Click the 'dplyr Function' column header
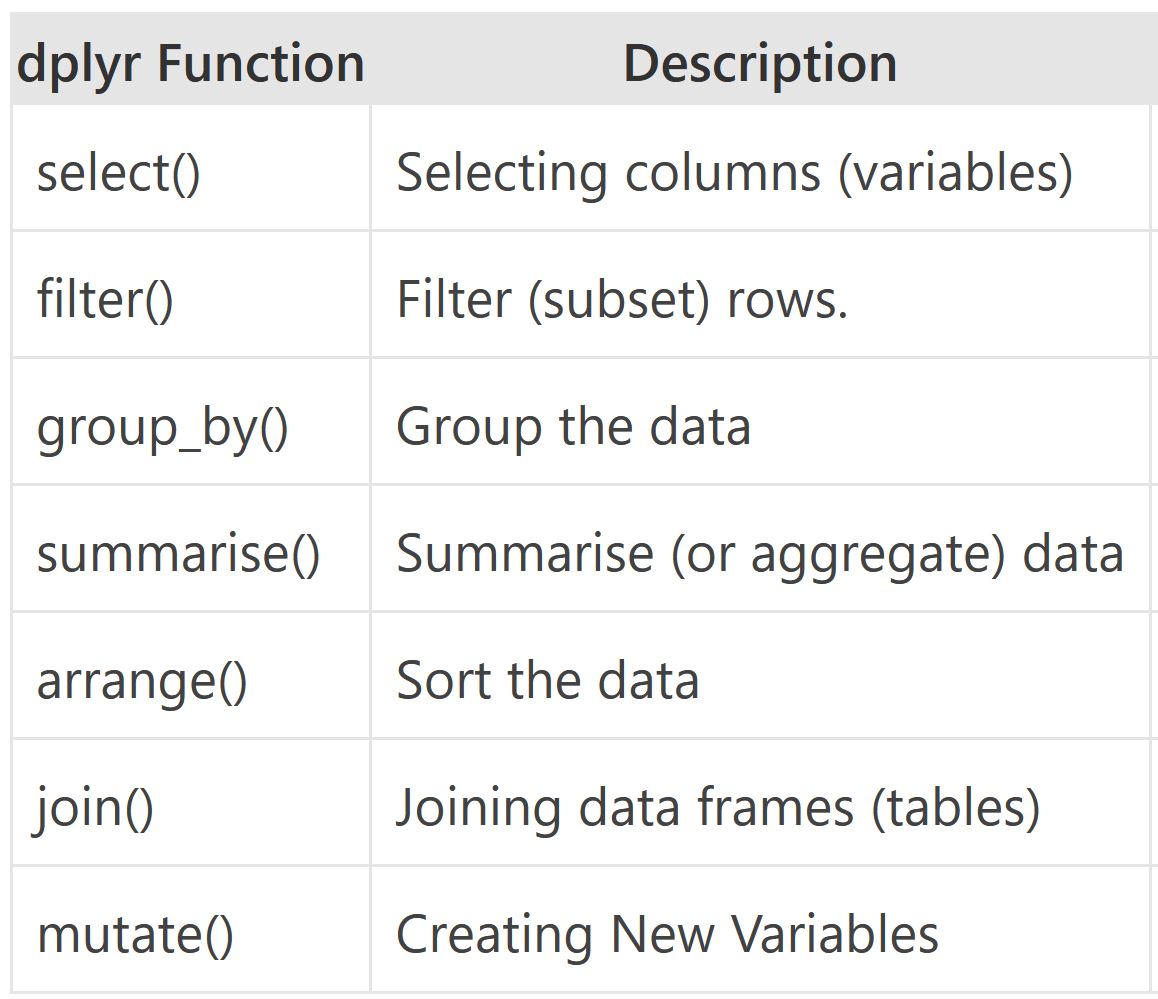 (190, 64)
